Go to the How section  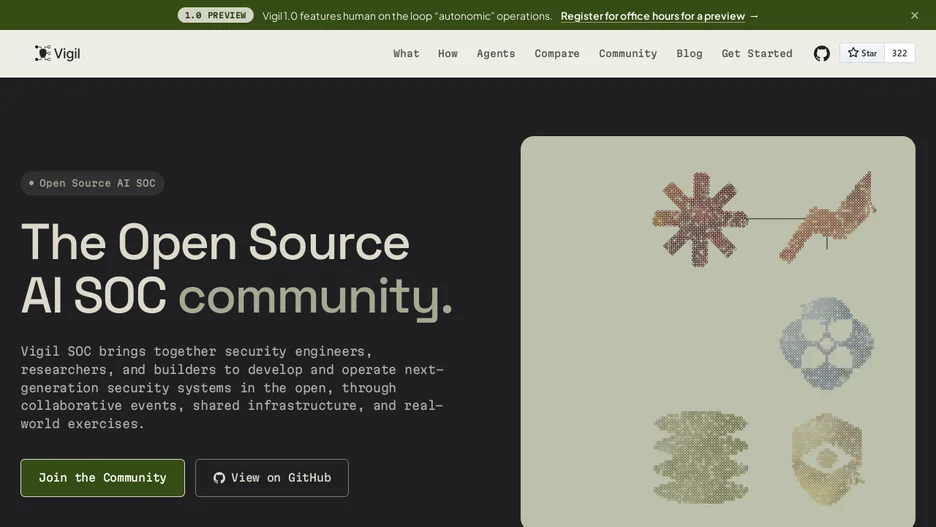click(x=448, y=53)
